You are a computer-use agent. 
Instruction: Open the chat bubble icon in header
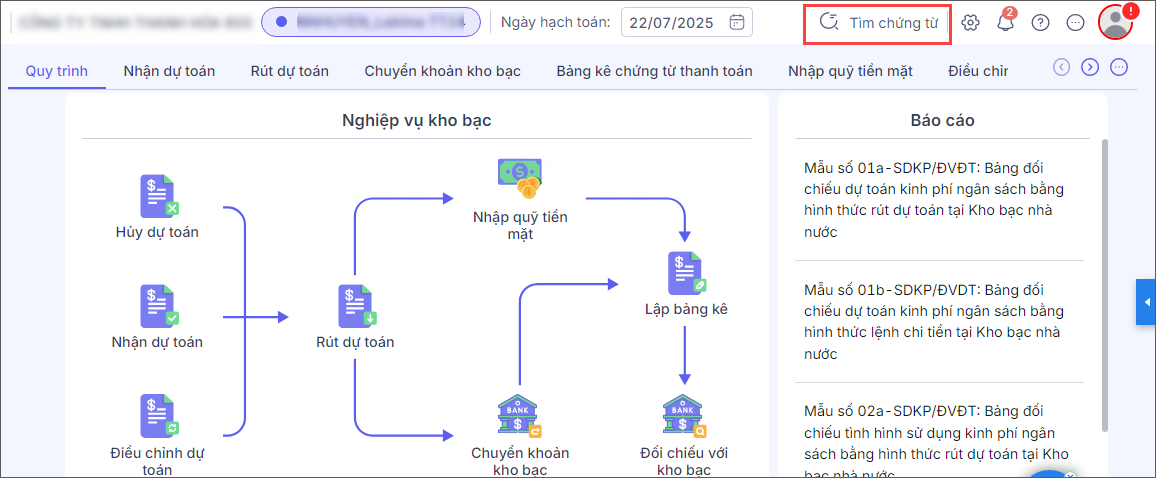click(1076, 23)
